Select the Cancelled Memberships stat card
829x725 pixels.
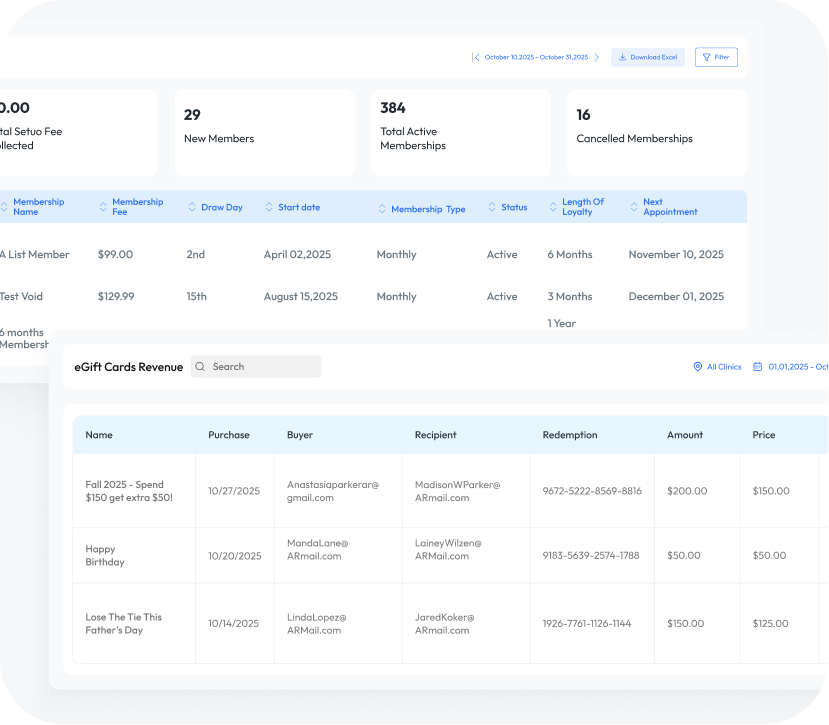tap(656, 132)
